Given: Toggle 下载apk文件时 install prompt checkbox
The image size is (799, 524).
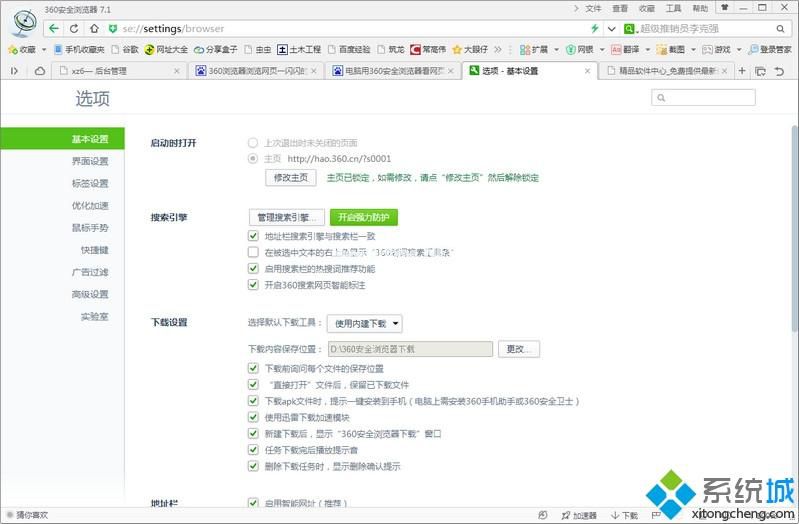Looking at the screenshot, I should point(253,401).
